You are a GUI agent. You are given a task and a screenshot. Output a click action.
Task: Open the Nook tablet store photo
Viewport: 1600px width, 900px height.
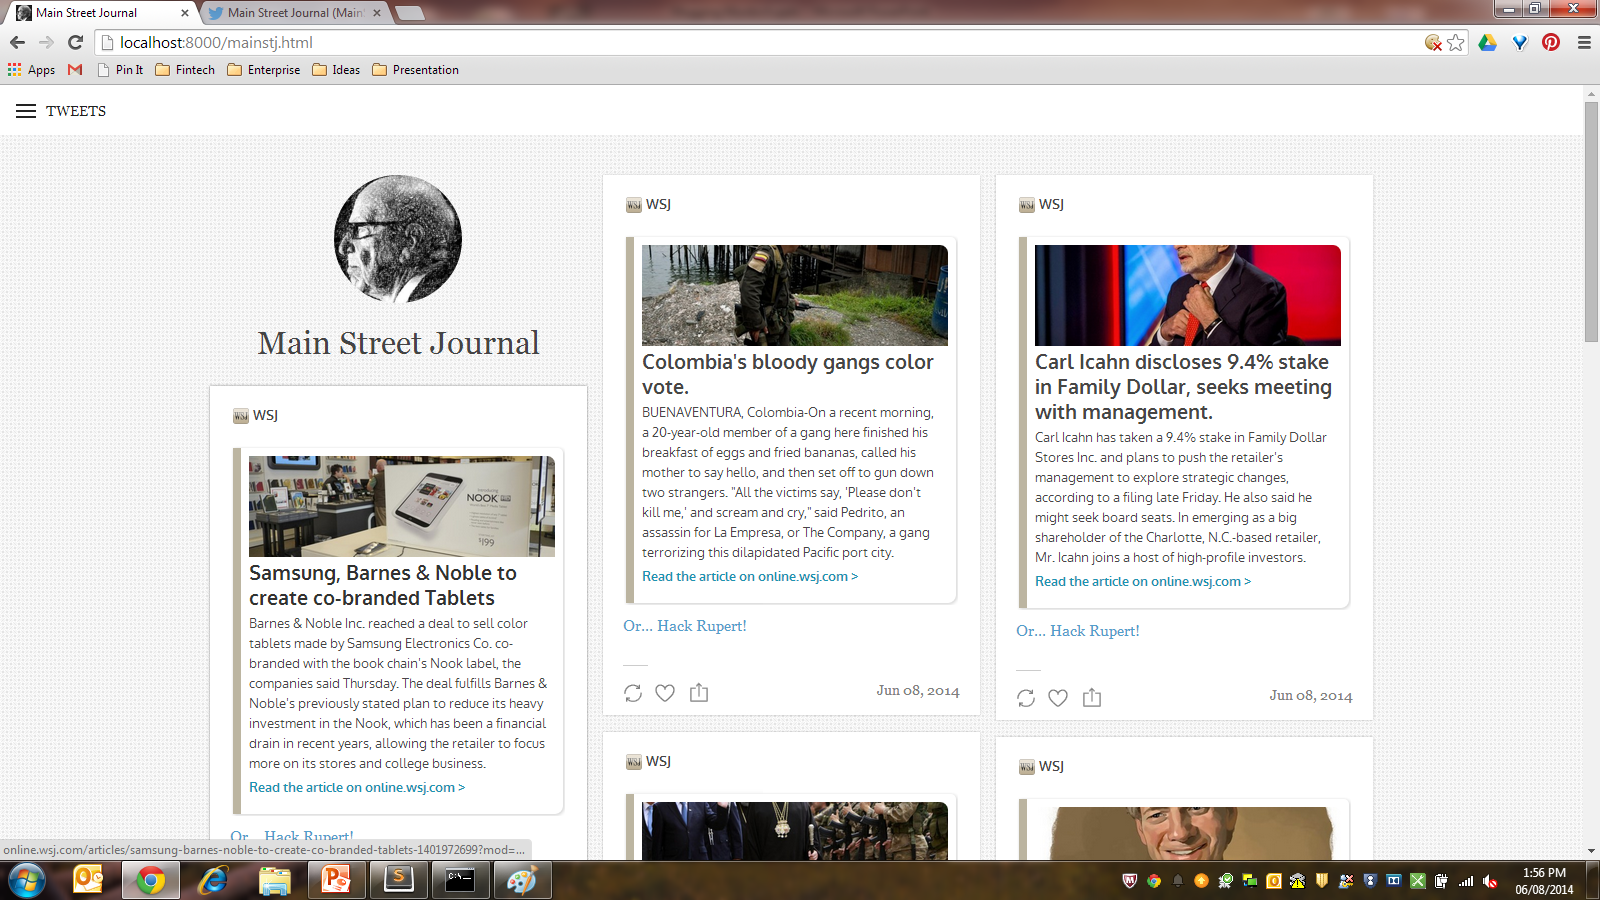402,506
